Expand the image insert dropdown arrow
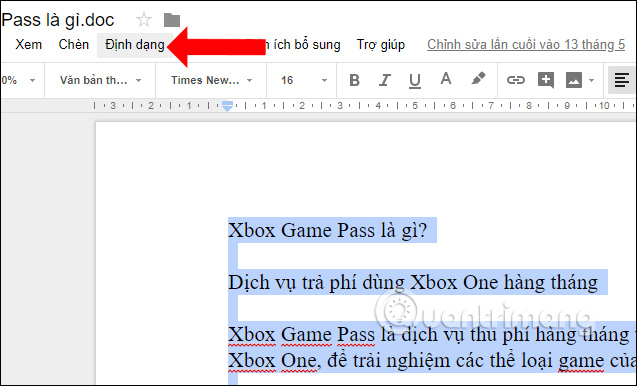Image resolution: width=637 pixels, height=386 pixels. (592, 80)
